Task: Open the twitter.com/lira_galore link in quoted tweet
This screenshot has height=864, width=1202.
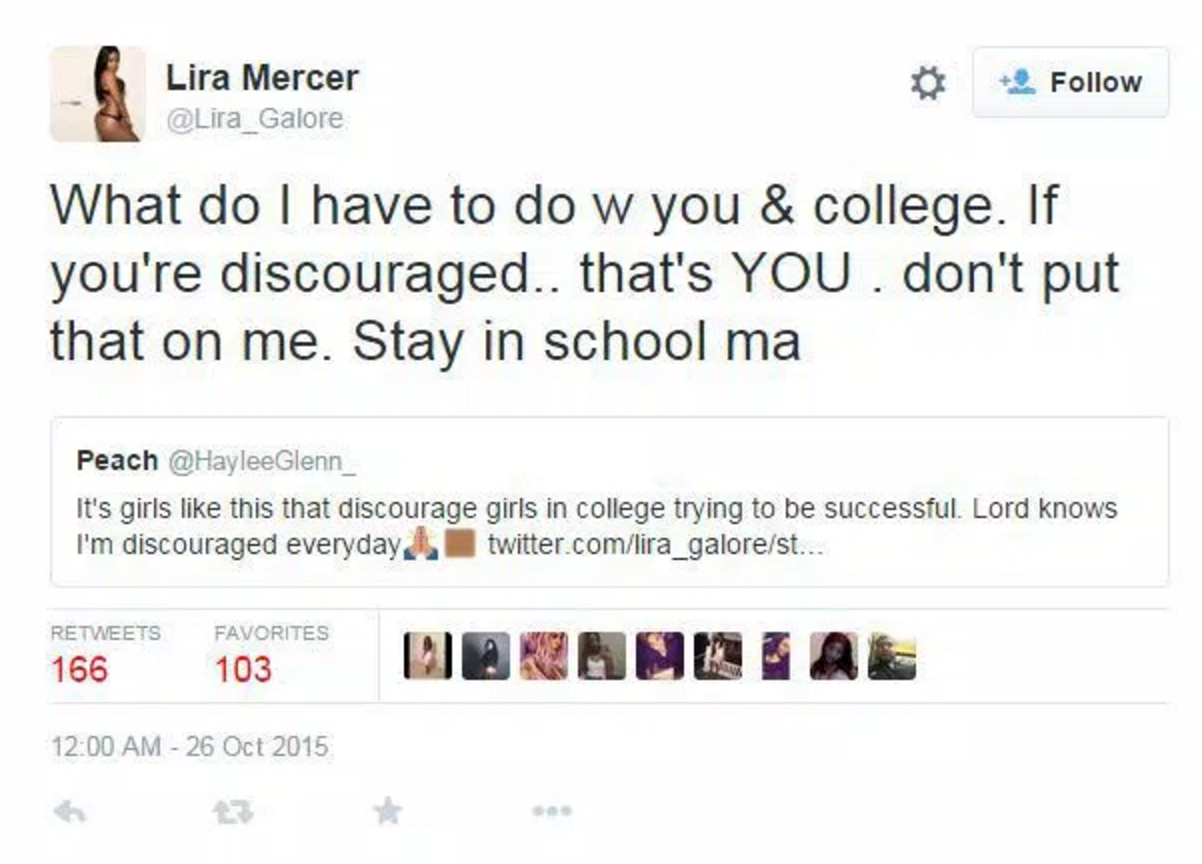Action: point(655,548)
